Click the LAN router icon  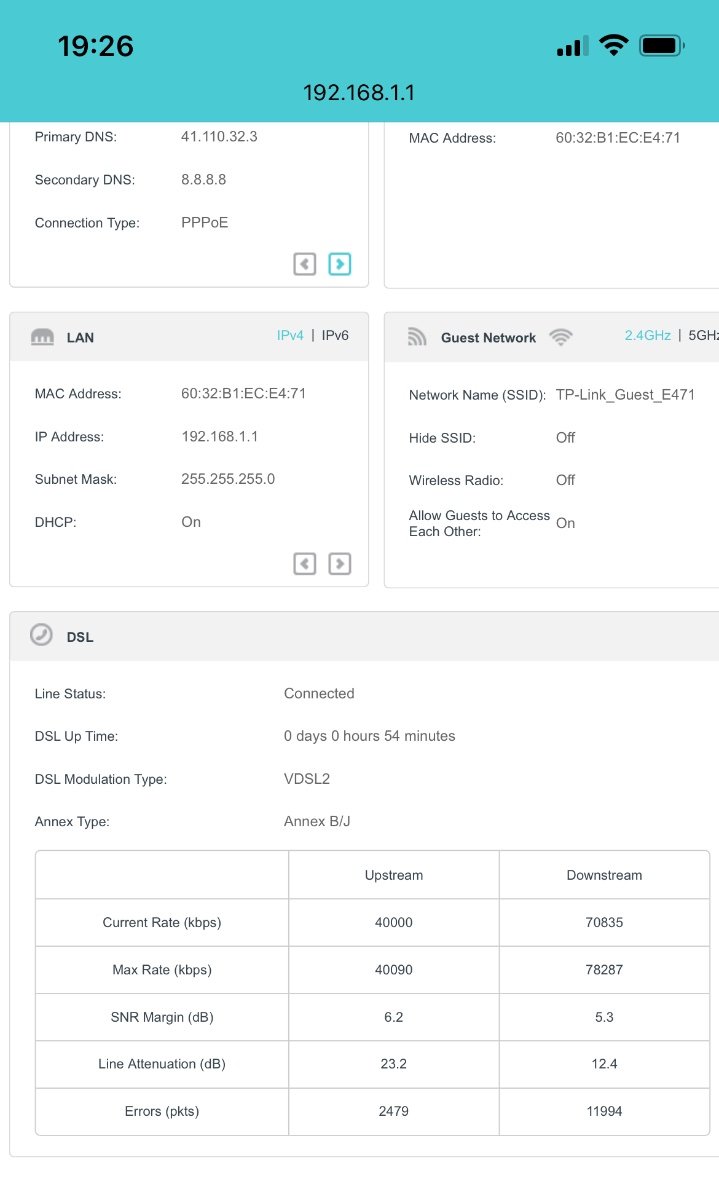(42, 337)
